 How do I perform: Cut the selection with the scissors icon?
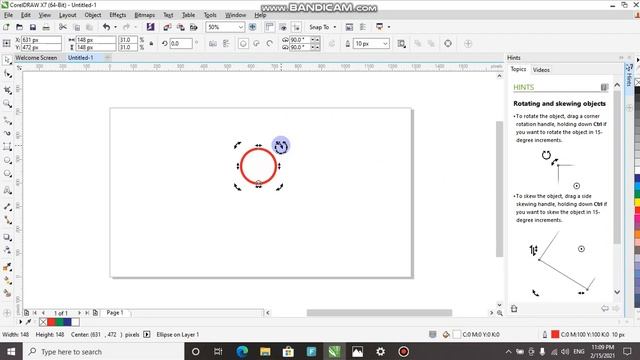tap(63, 27)
